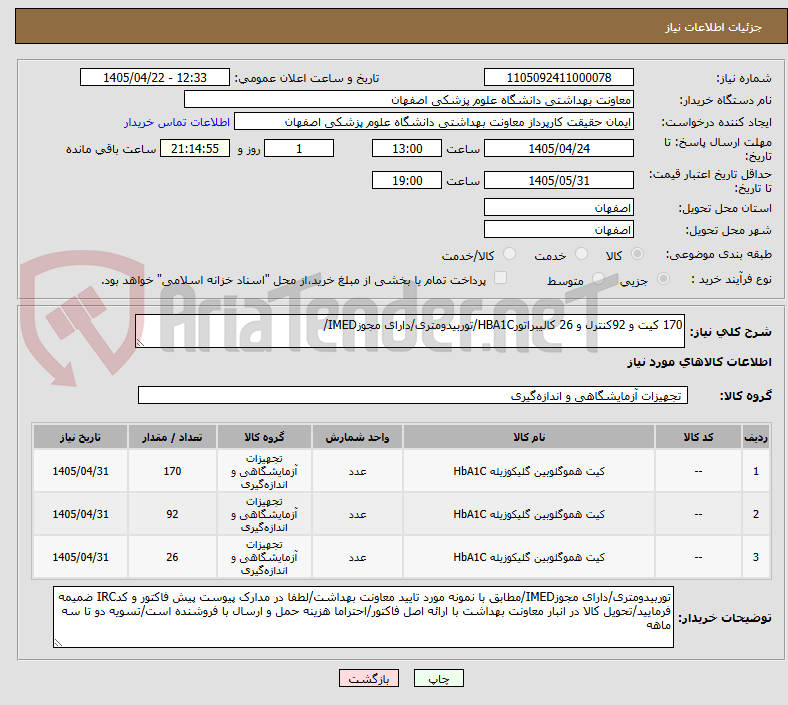The image size is (788, 705).
Task: Click remaining days field showing 1
Action: (x=299, y=148)
